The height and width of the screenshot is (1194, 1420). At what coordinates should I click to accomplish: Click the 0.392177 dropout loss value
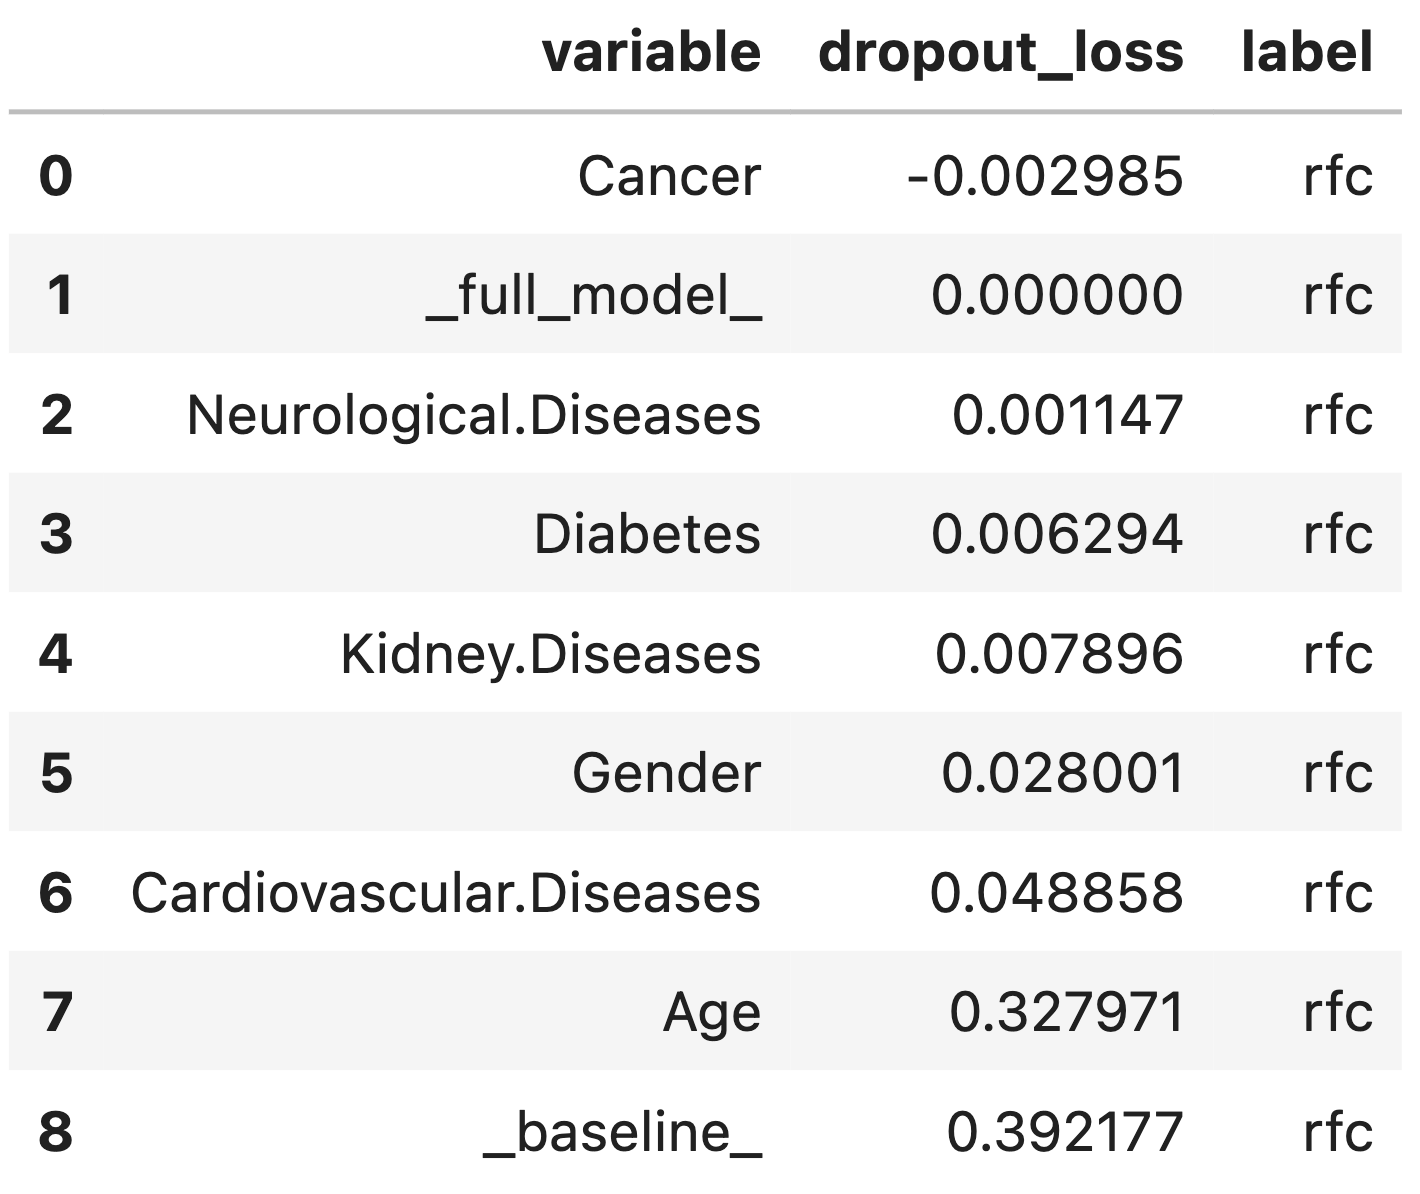point(1065,1132)
